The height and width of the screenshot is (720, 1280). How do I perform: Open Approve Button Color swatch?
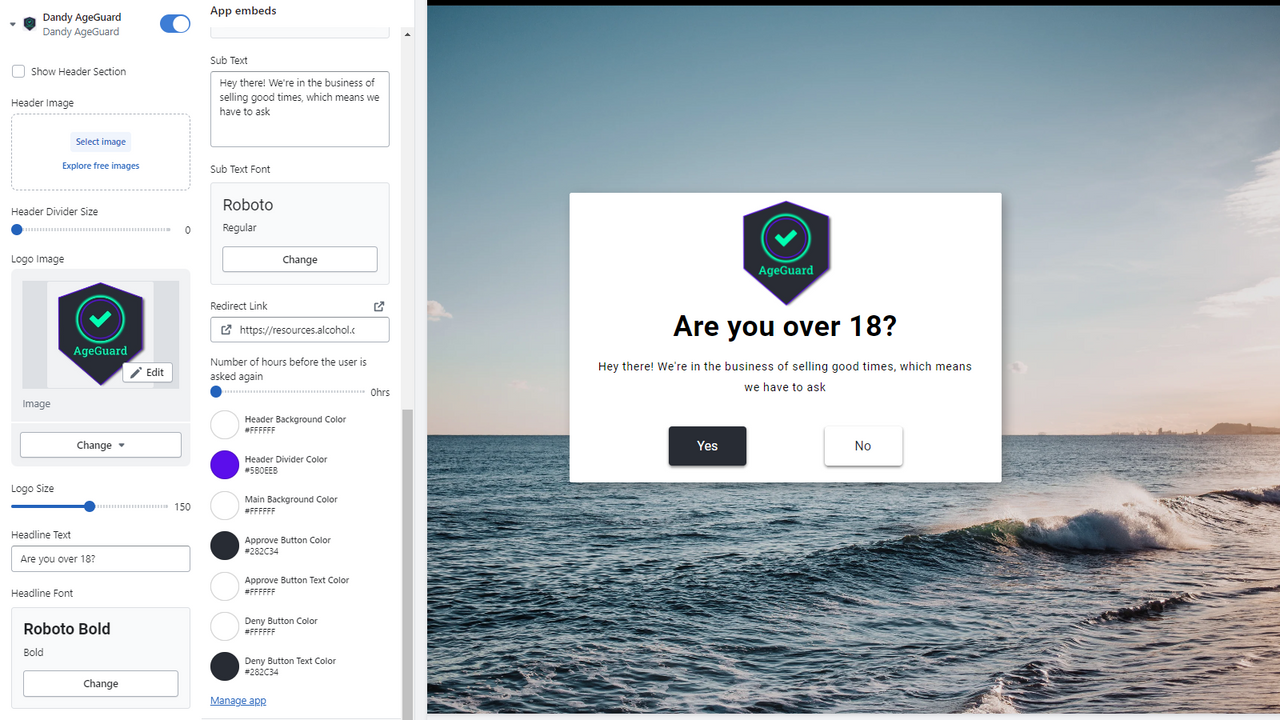(225, 545)
